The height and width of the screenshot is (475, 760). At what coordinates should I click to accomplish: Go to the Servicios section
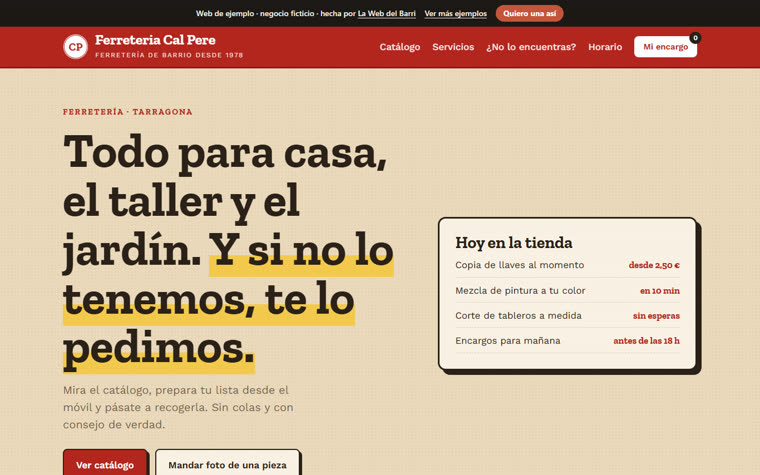[453, 47]
